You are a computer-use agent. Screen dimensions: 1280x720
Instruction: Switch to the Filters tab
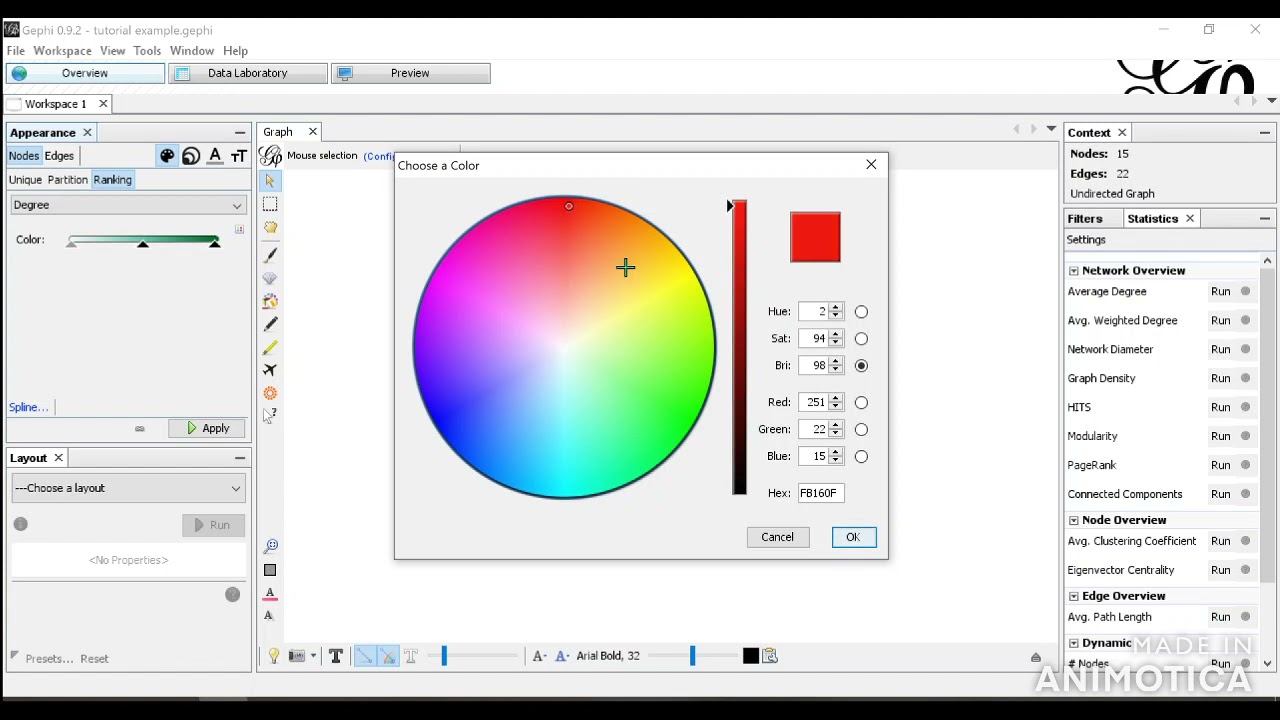pyautogui.click(x=1085, y=219)
